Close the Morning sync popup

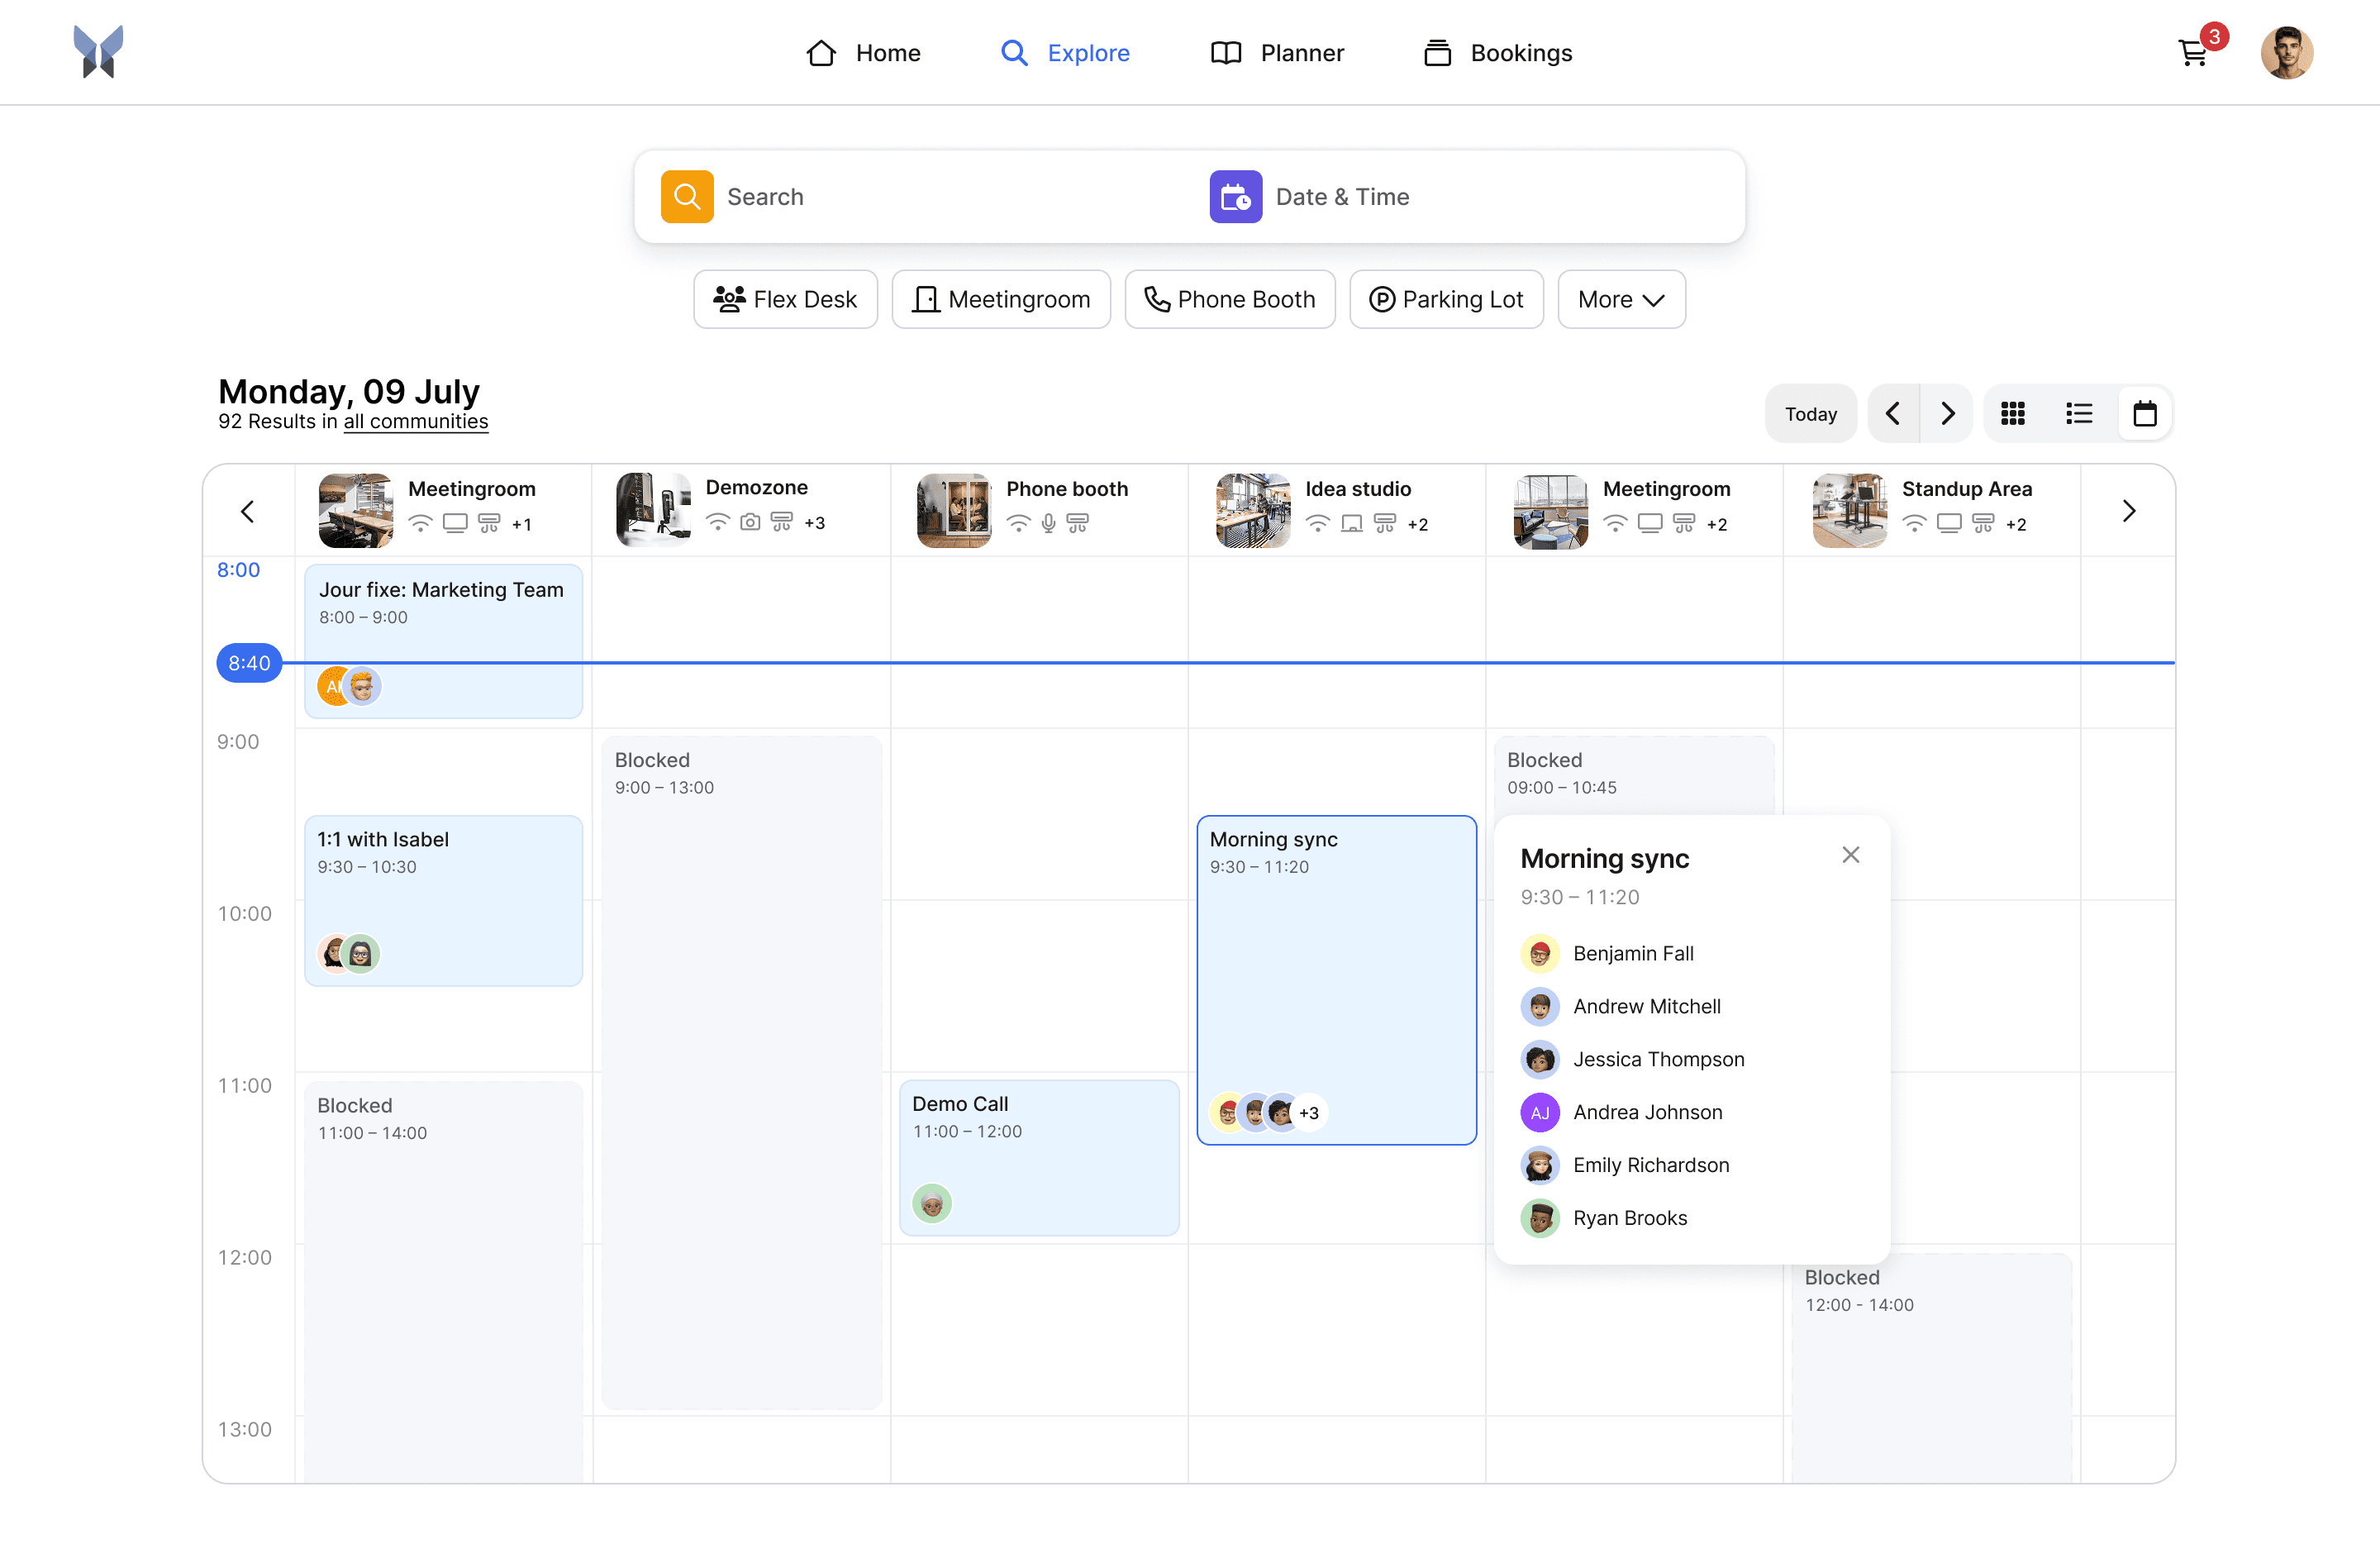pos(1850,855)
